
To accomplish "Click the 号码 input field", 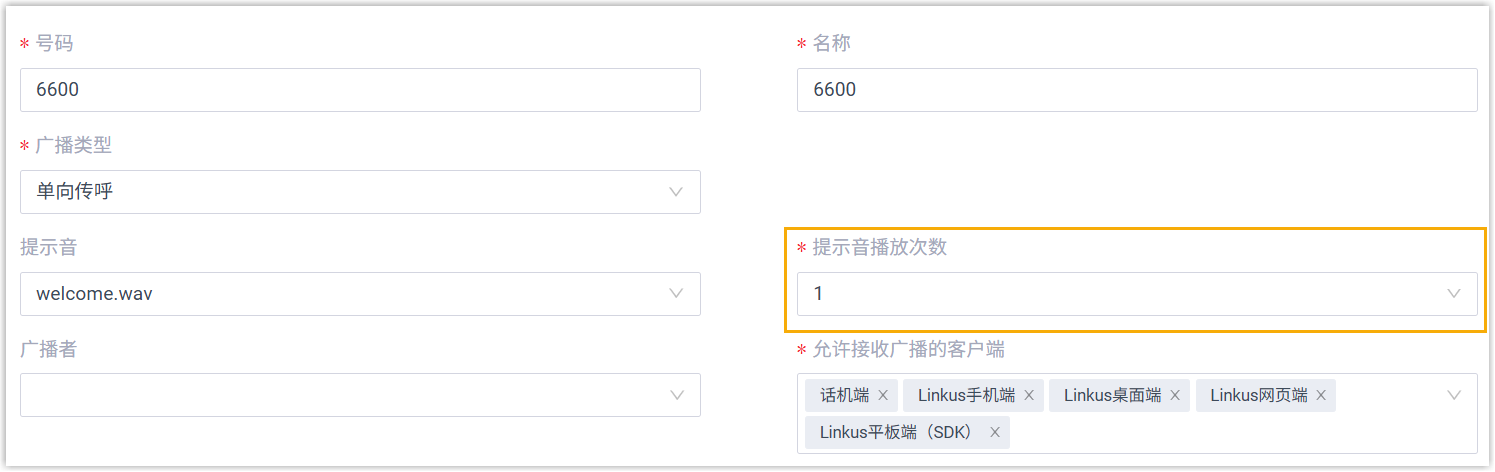I will click(360, 90).
